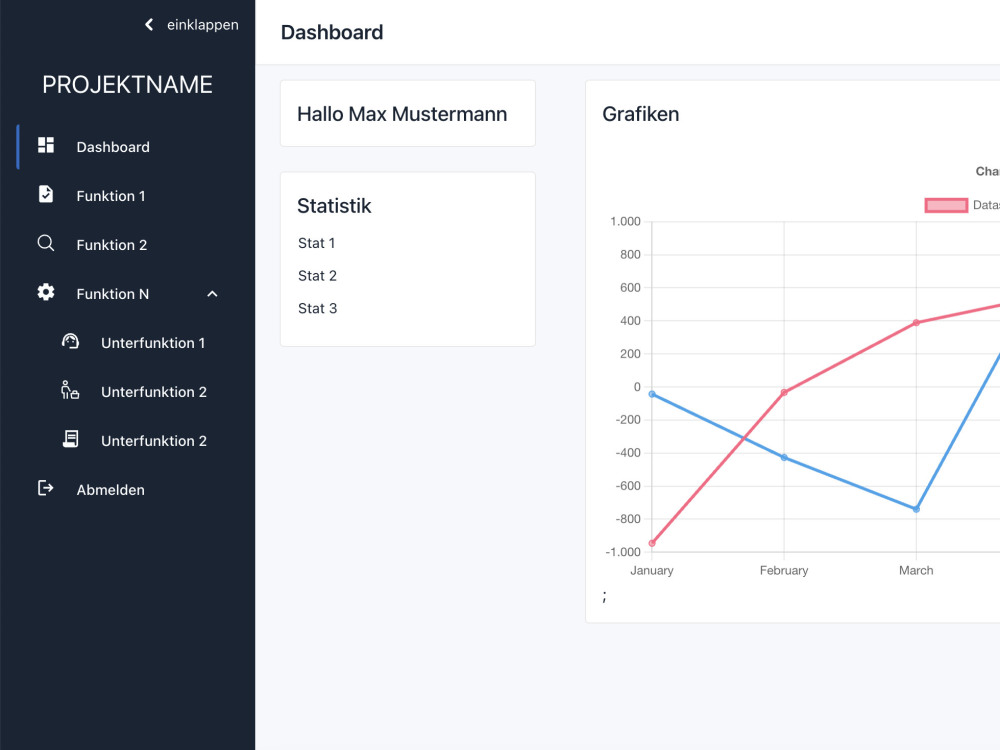Click the Abmelden logout icon
Screen dimensions: 1000x750
[45, 488]
